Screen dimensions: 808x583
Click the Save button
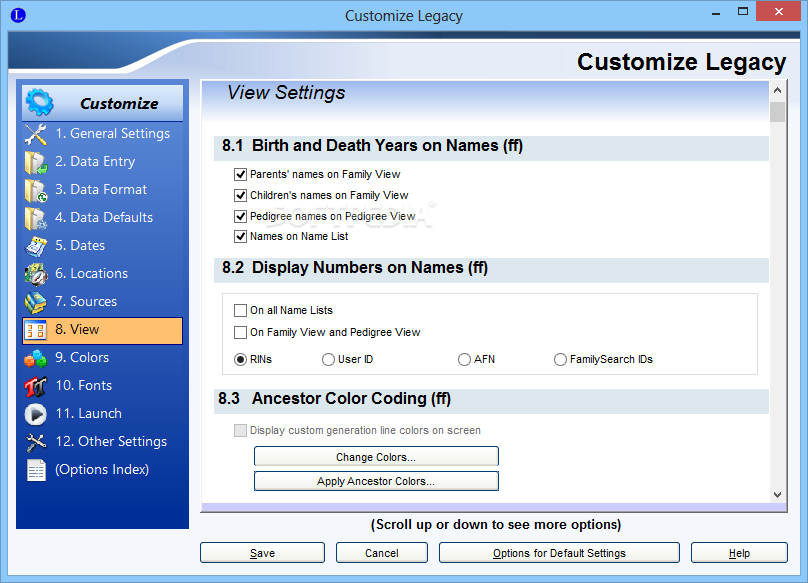point(262,553)
